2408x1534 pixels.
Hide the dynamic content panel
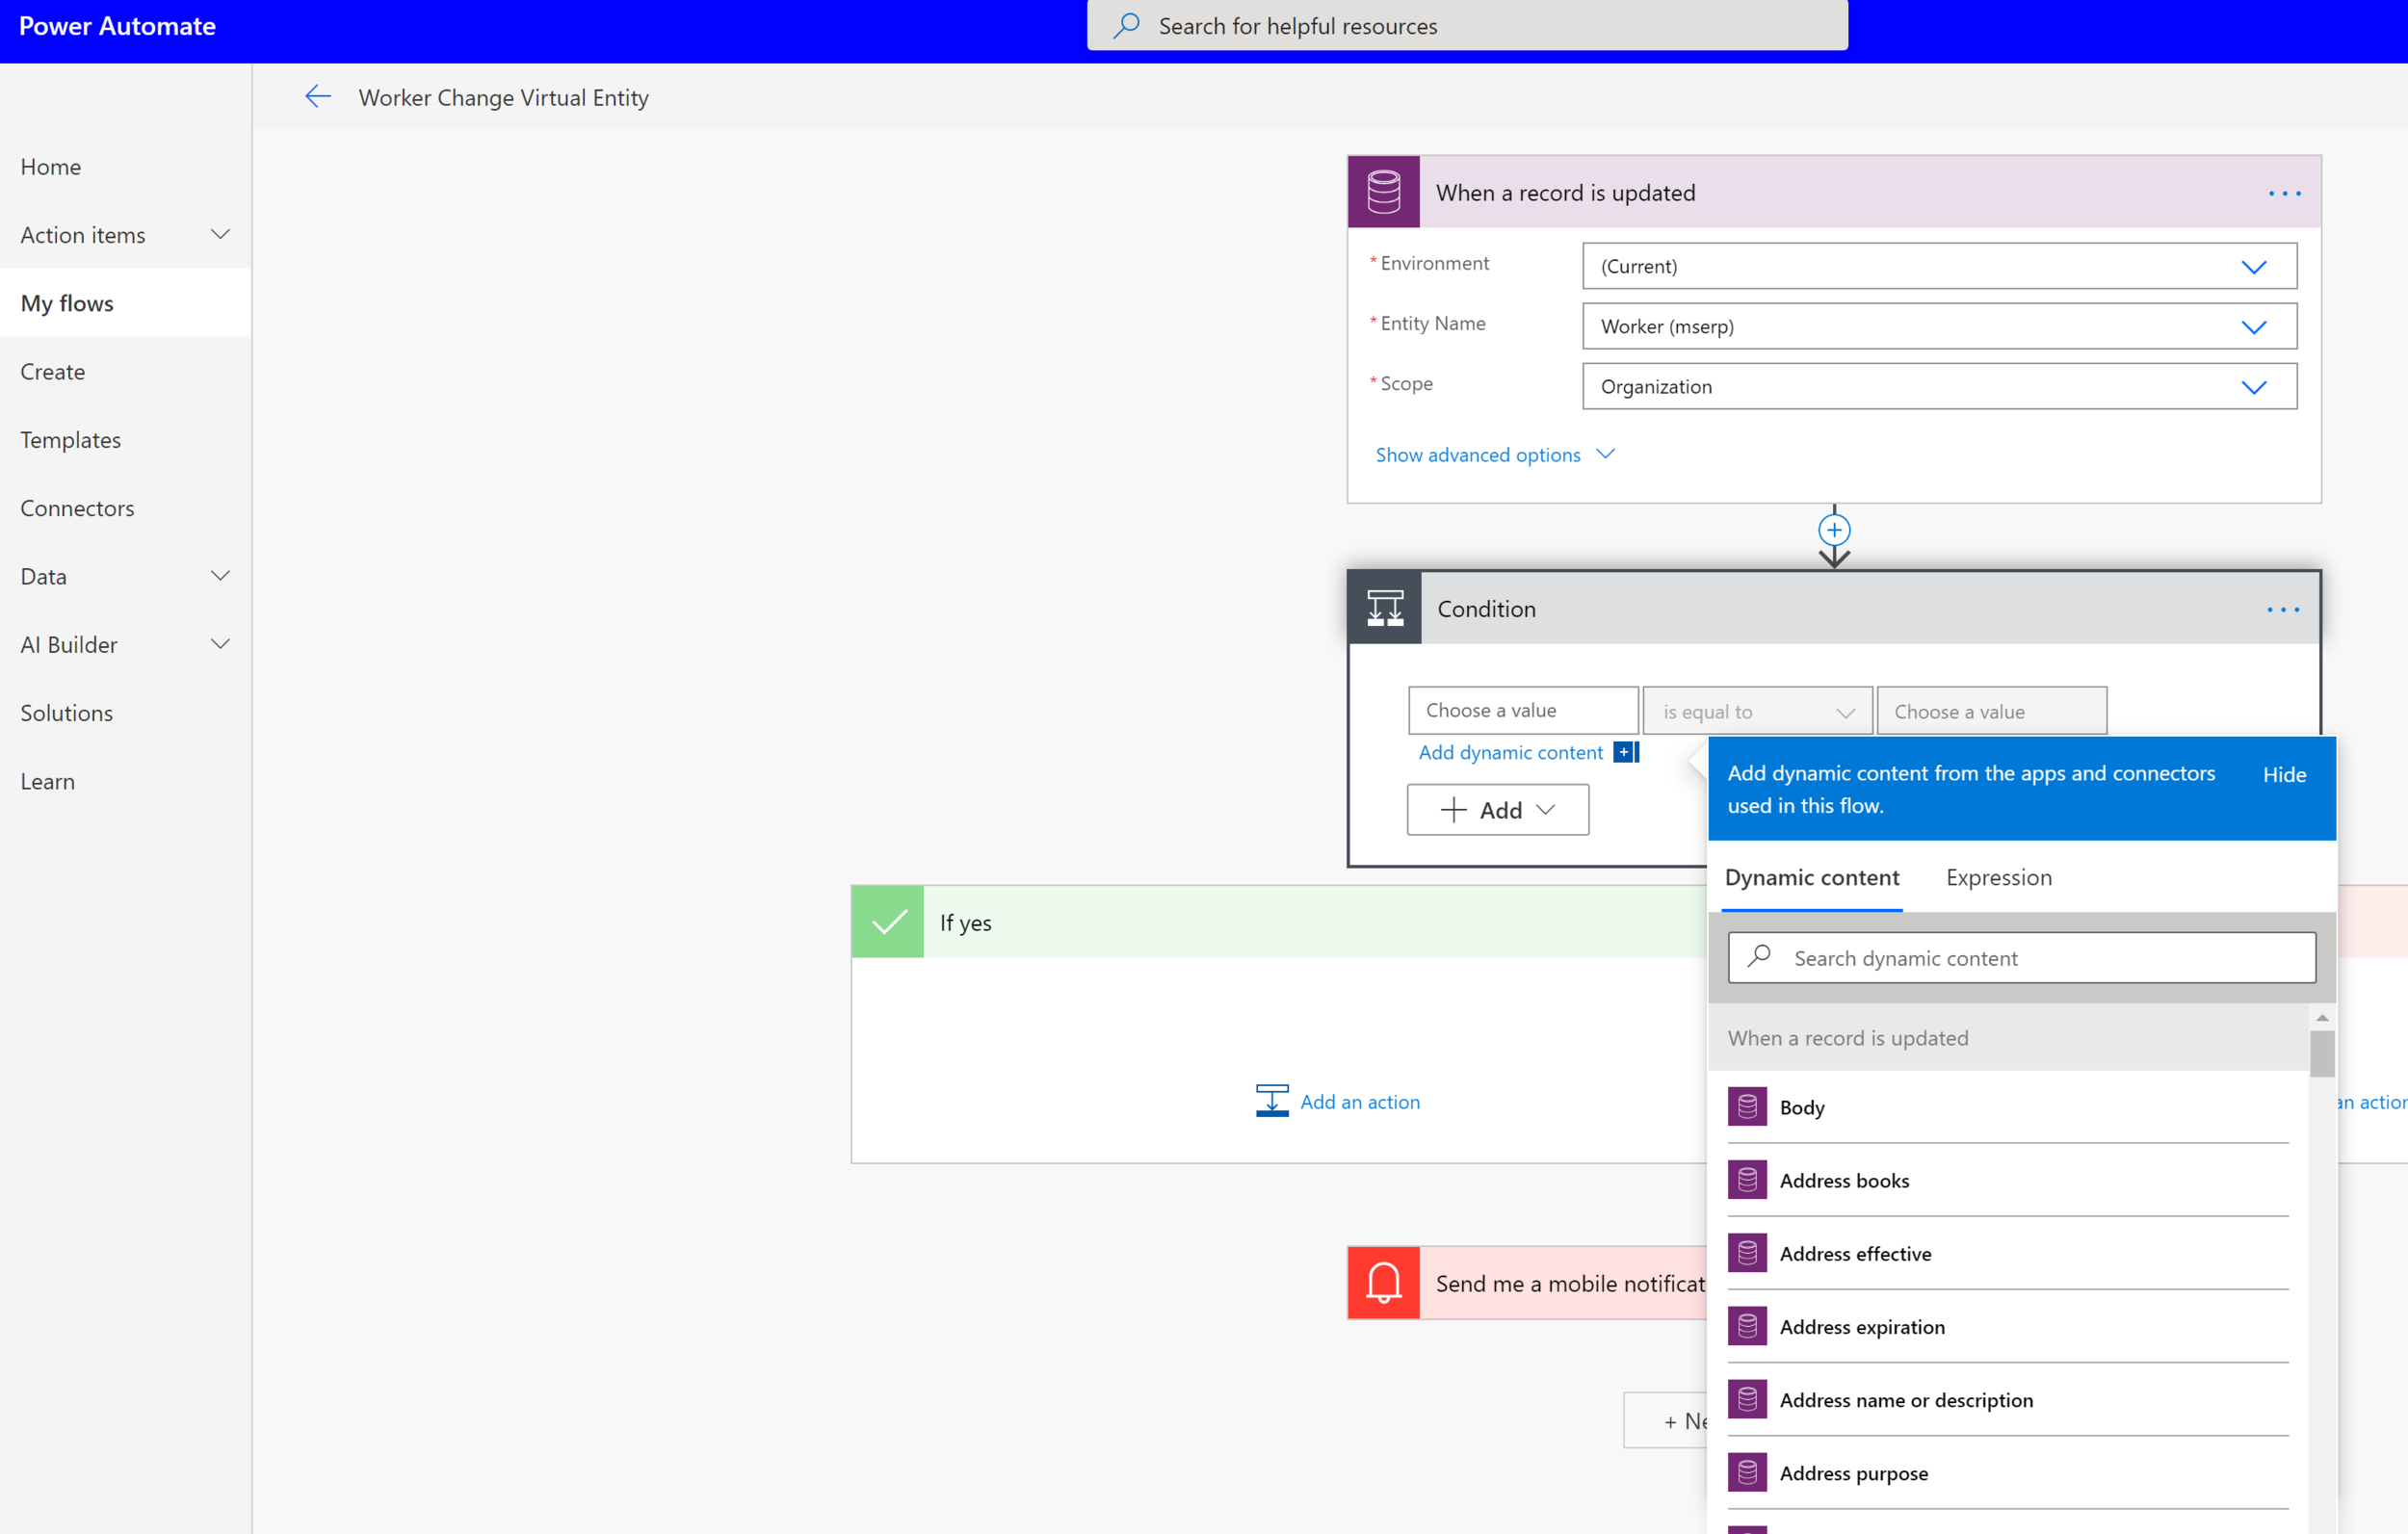[x=2284, y=774]
